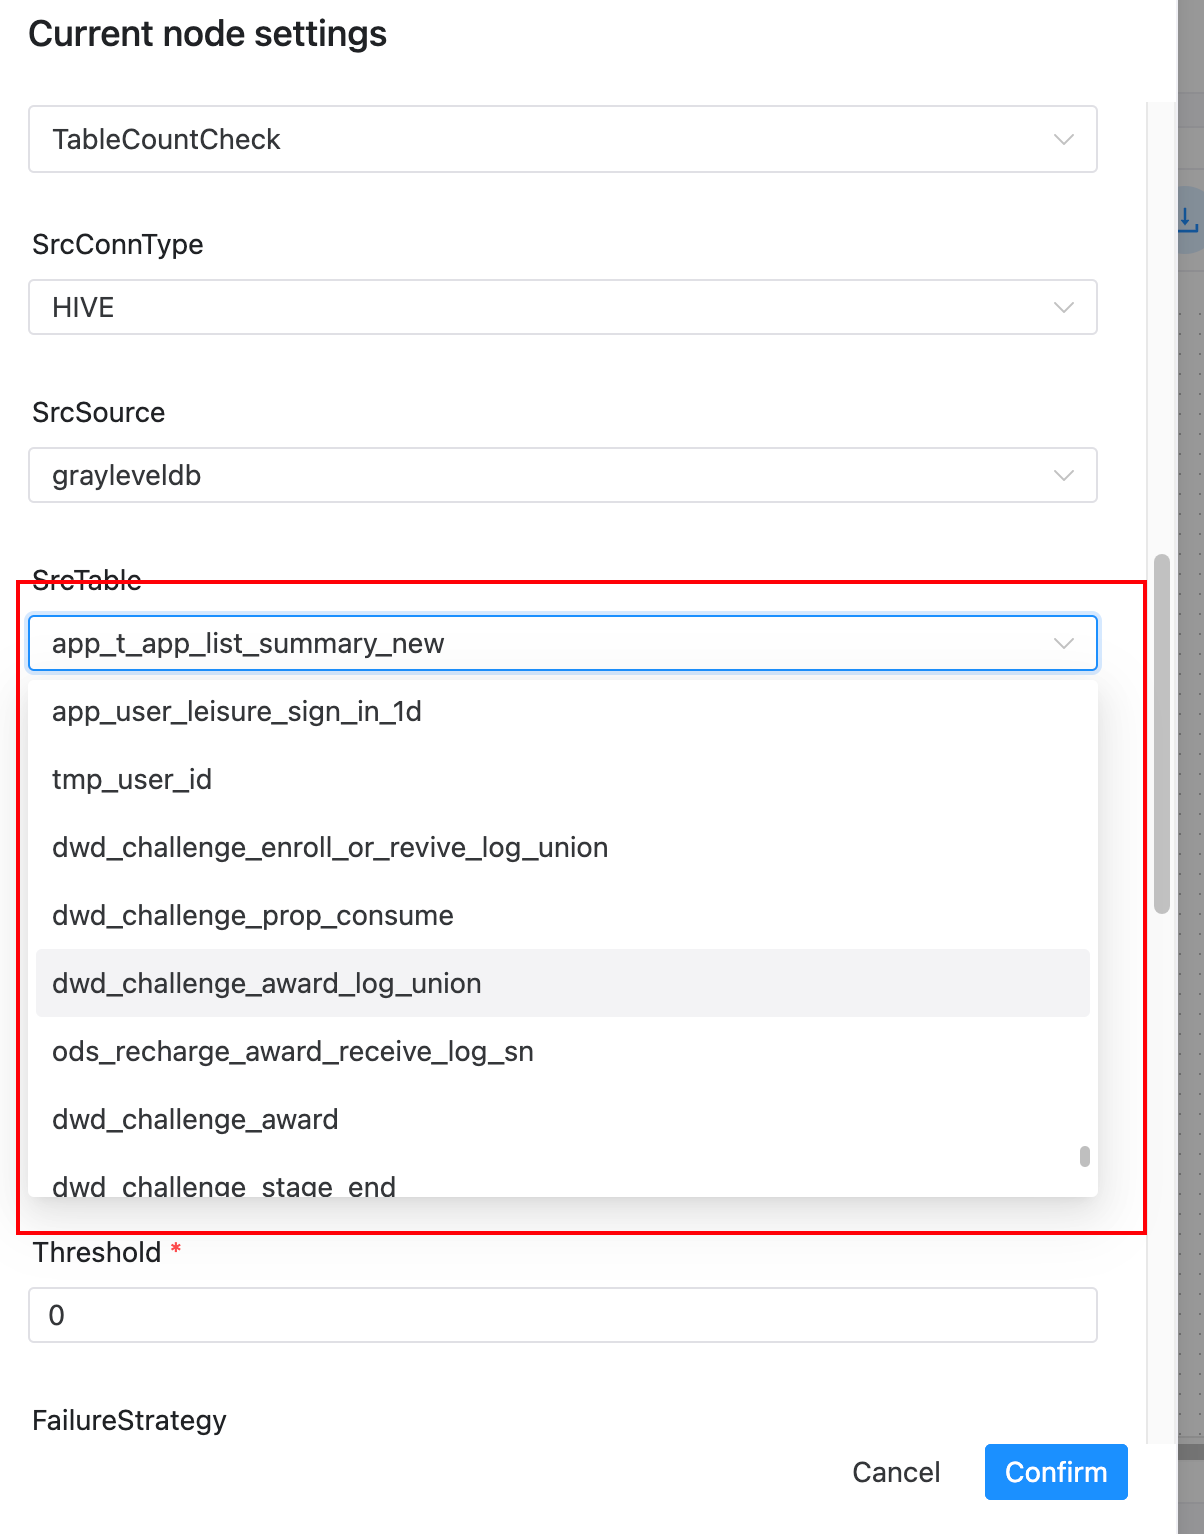Viewport: 1204px width, 1534px height.
Task: Cancel the current node settings
Action: [x=895, y=1472]
